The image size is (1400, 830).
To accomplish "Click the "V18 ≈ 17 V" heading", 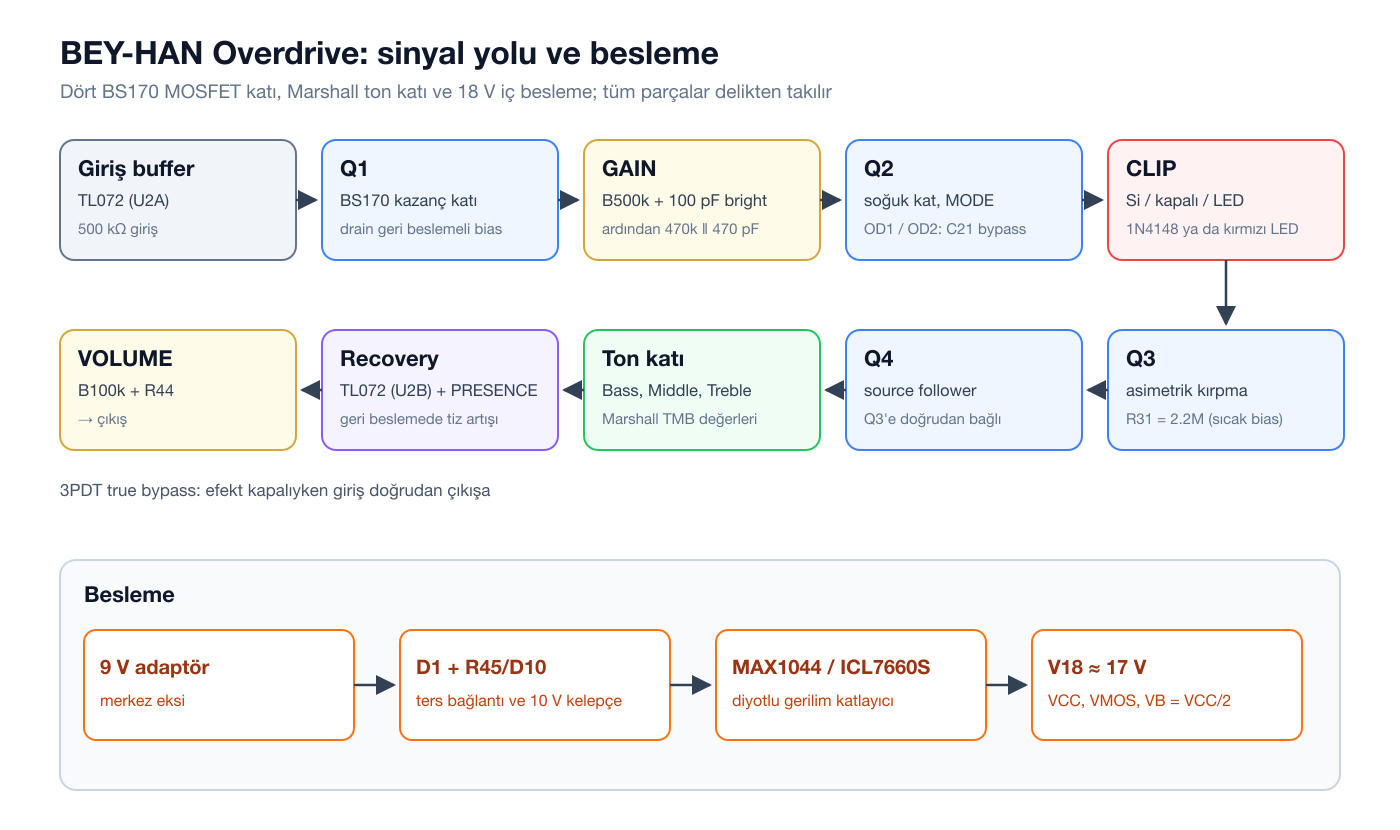I will [1098, 667].
